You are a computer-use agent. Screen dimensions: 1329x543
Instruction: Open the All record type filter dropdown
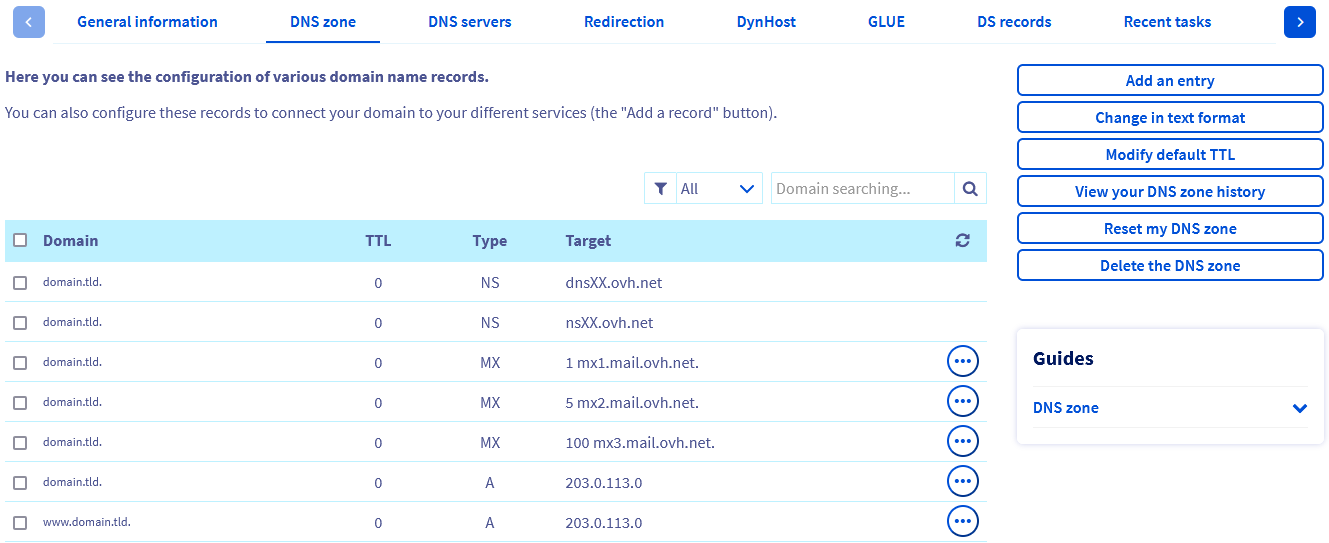pos(719,188)
